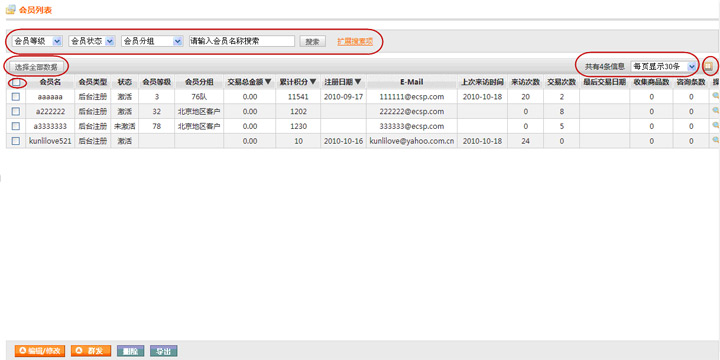Open the 扩展搜索项 link
This screenshot has width=720, height=360.
[355, 41]
